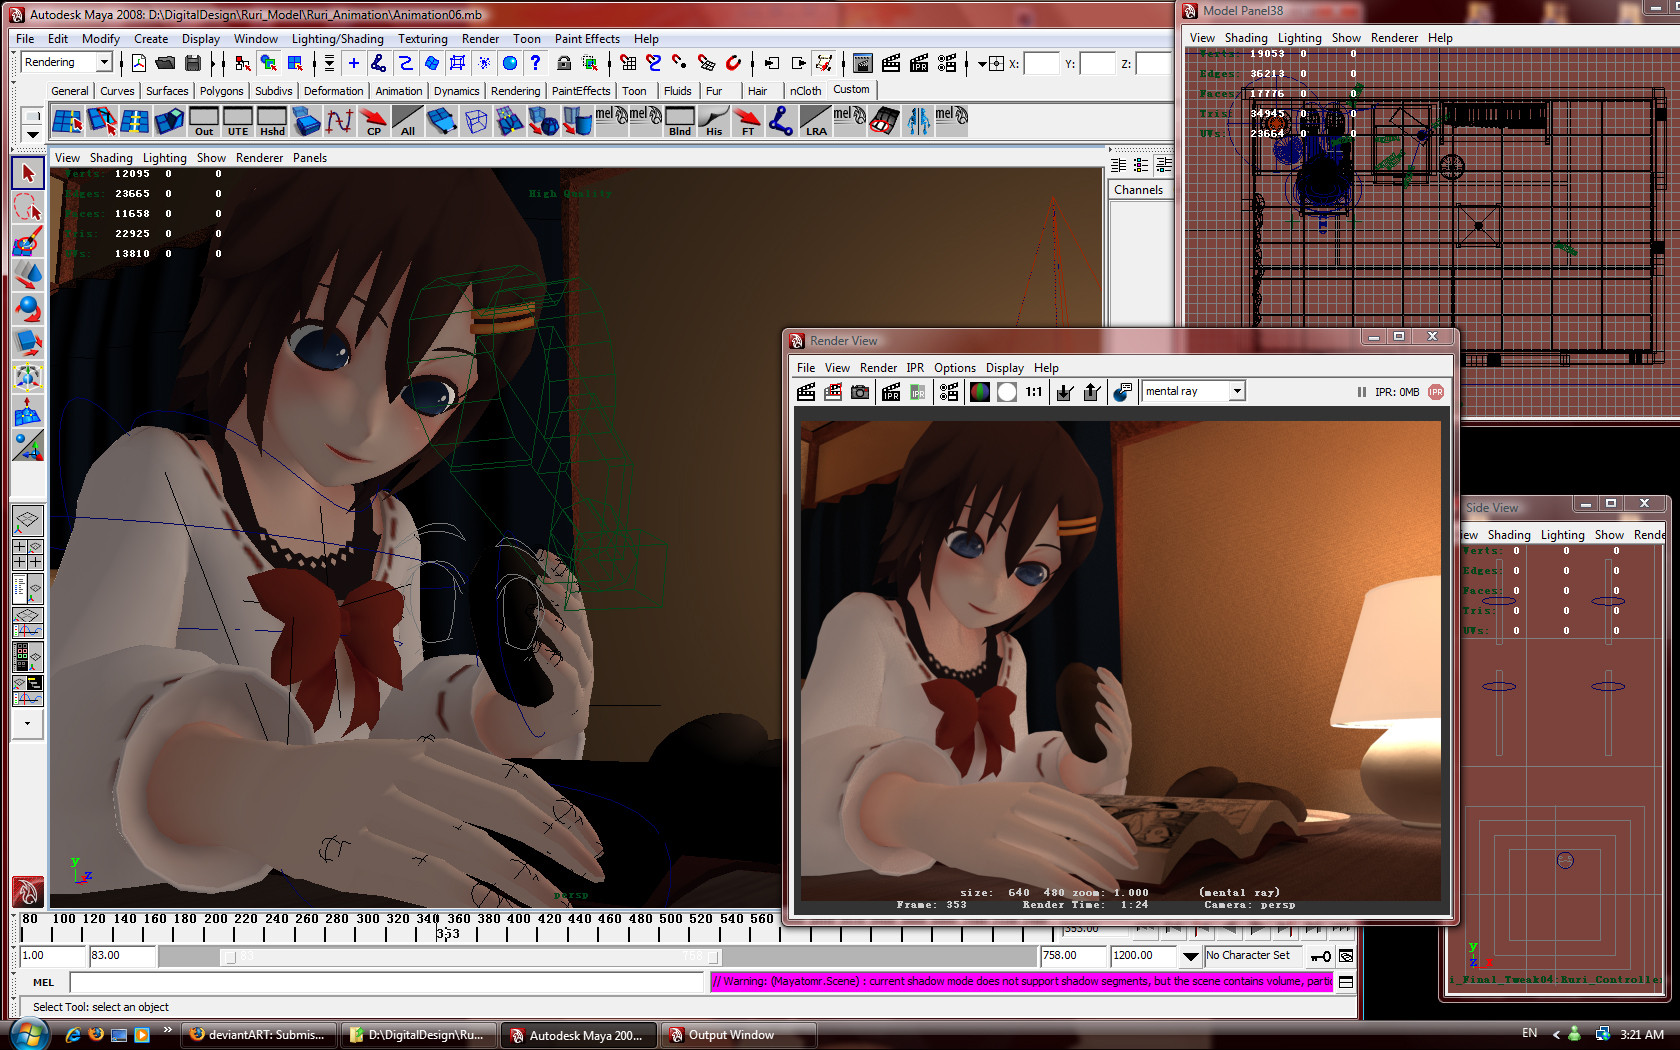Click the Render Region icon in Render View
Image resolution: width=1680 pixels, height=1050 pixels.
tap(833, 392)
